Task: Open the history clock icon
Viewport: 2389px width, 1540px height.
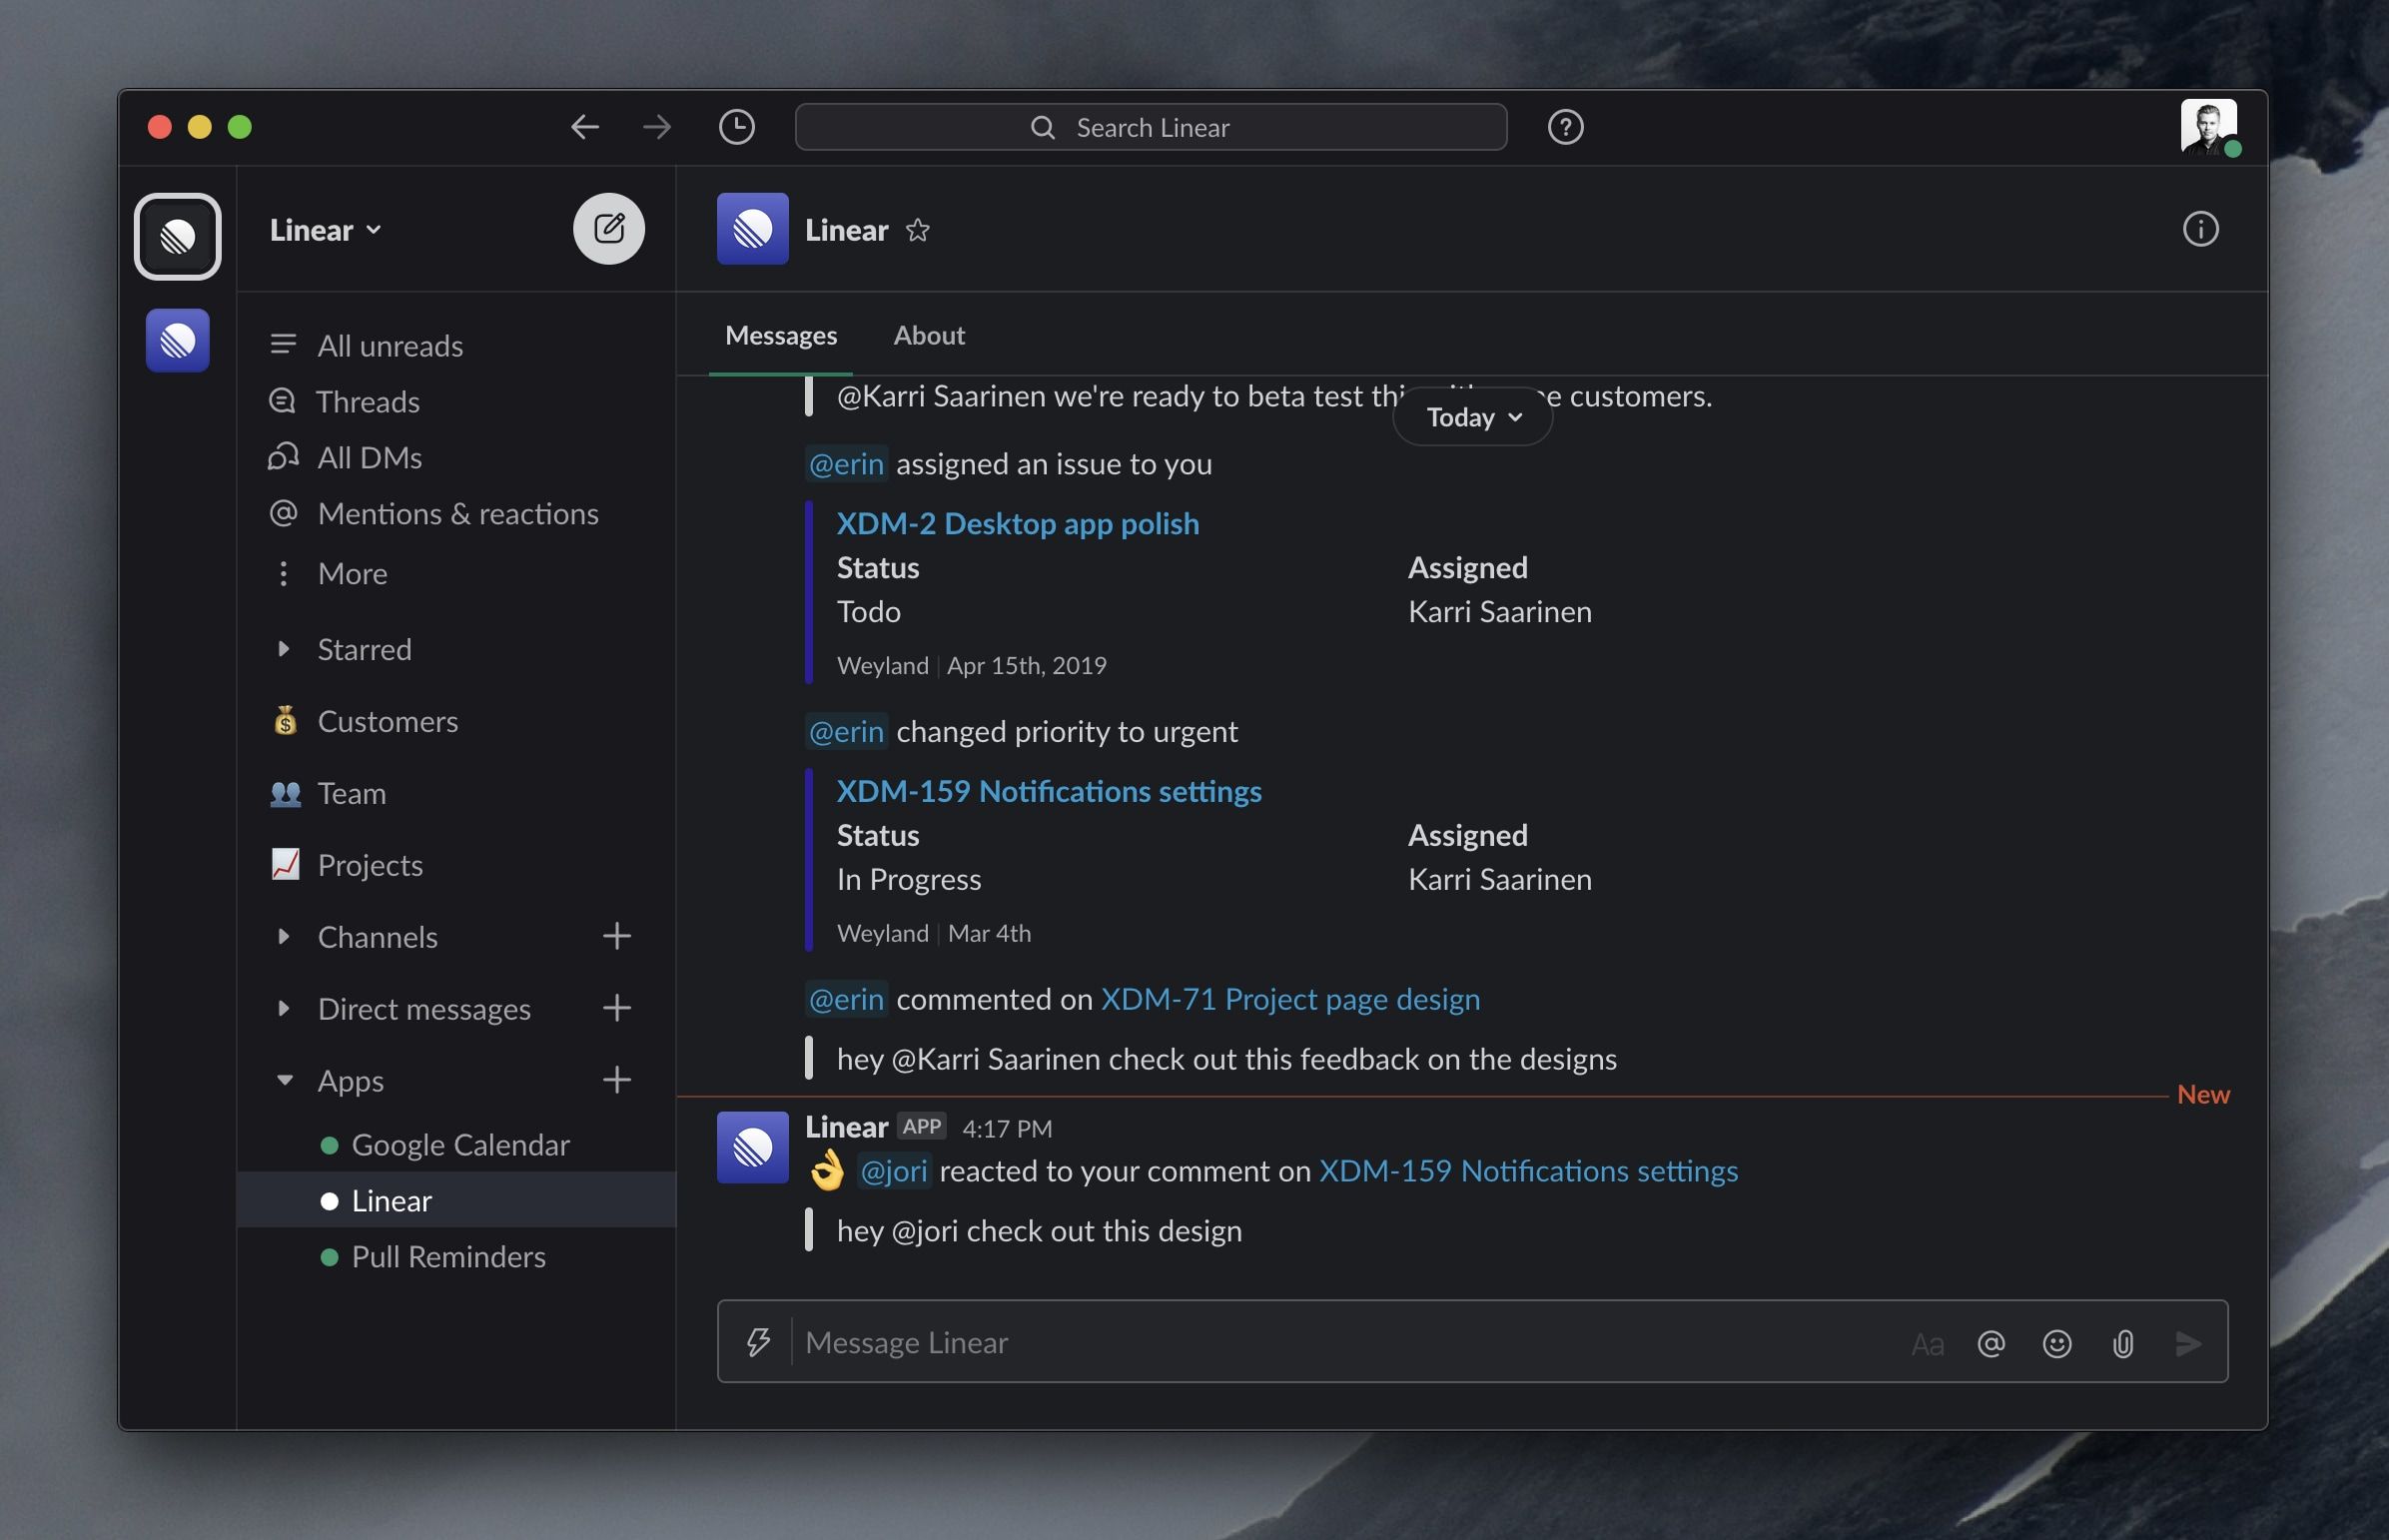Action: click(736, 127)
